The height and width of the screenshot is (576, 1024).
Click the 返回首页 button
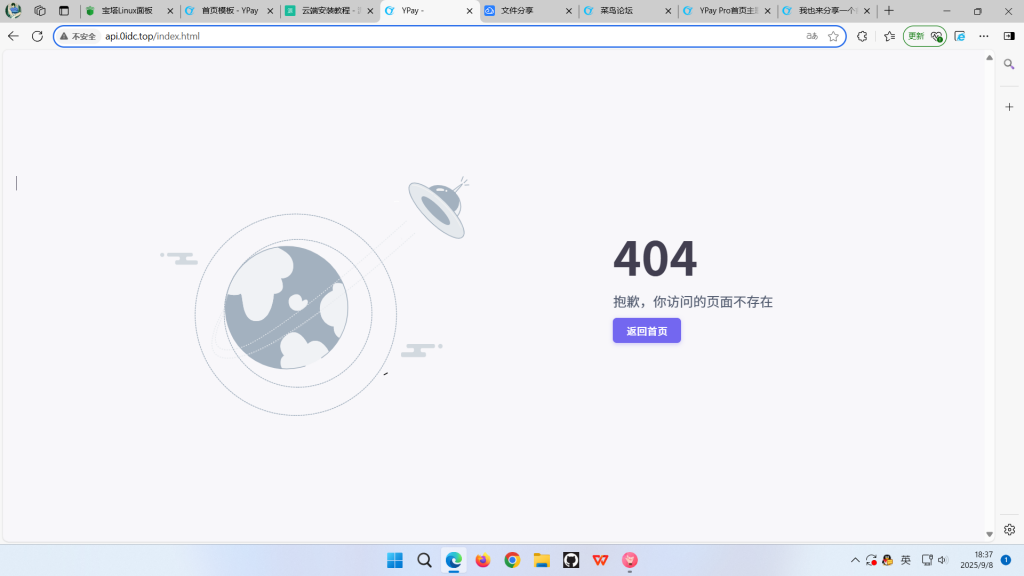(x=646, y=330)
